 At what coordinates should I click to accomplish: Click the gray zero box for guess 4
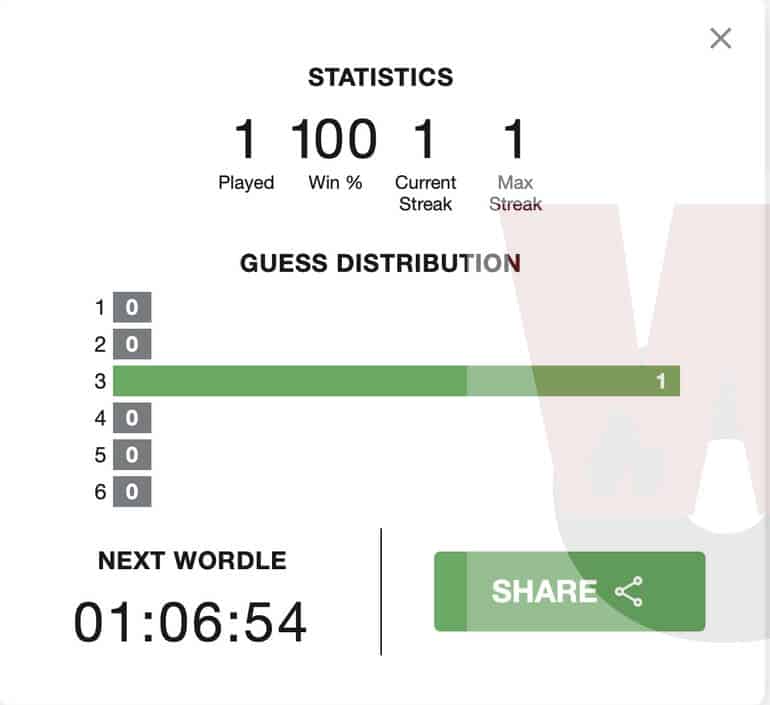click(x=132, y=417)
